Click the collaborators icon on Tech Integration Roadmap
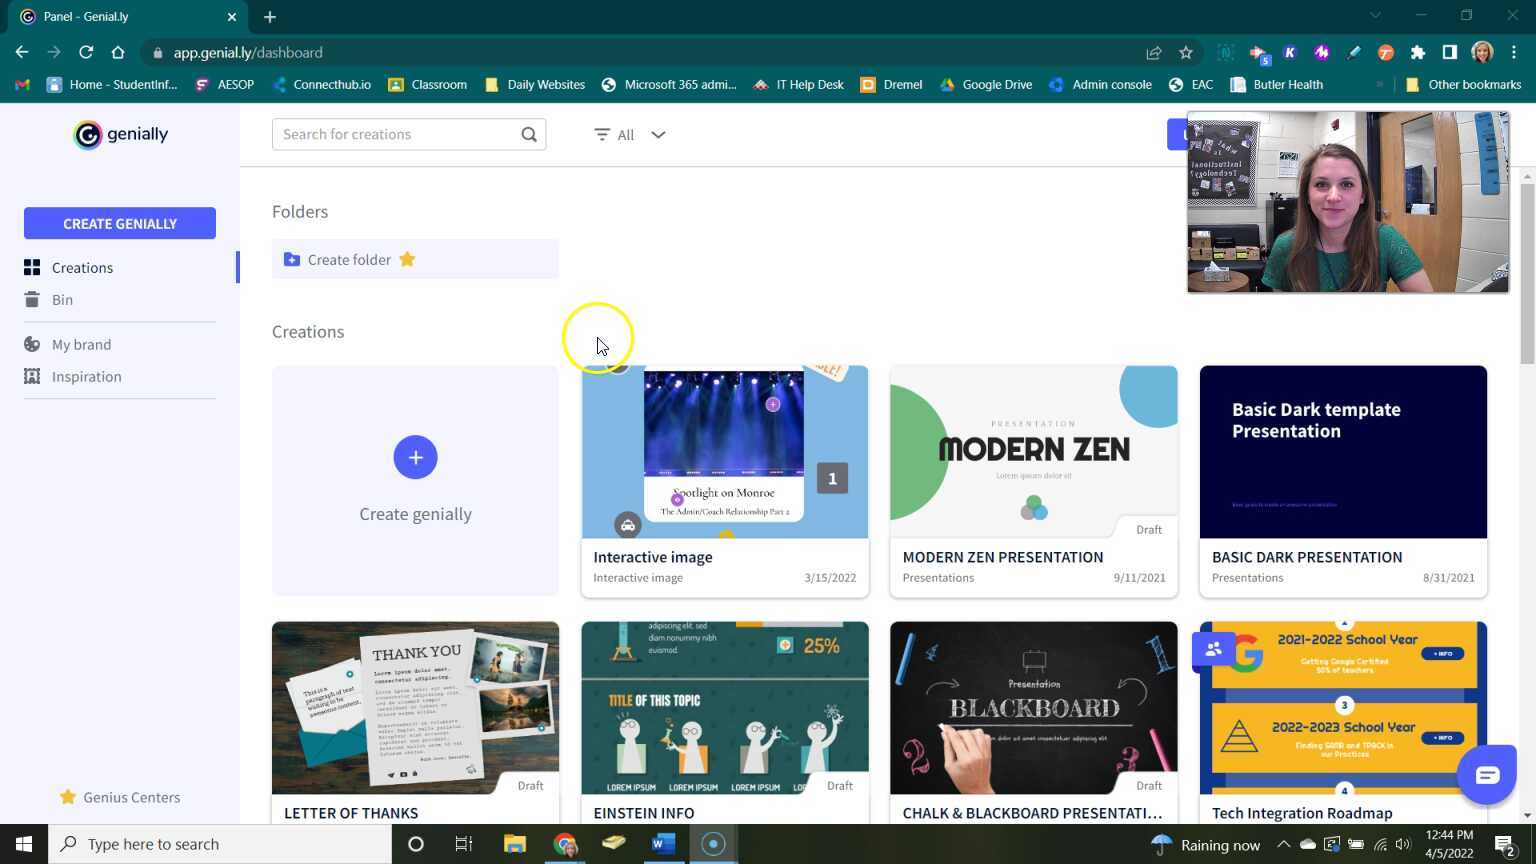Image resolution: width=1536 pixels, height=864 pixels. pyautogui.click(x=1213, y=649)
